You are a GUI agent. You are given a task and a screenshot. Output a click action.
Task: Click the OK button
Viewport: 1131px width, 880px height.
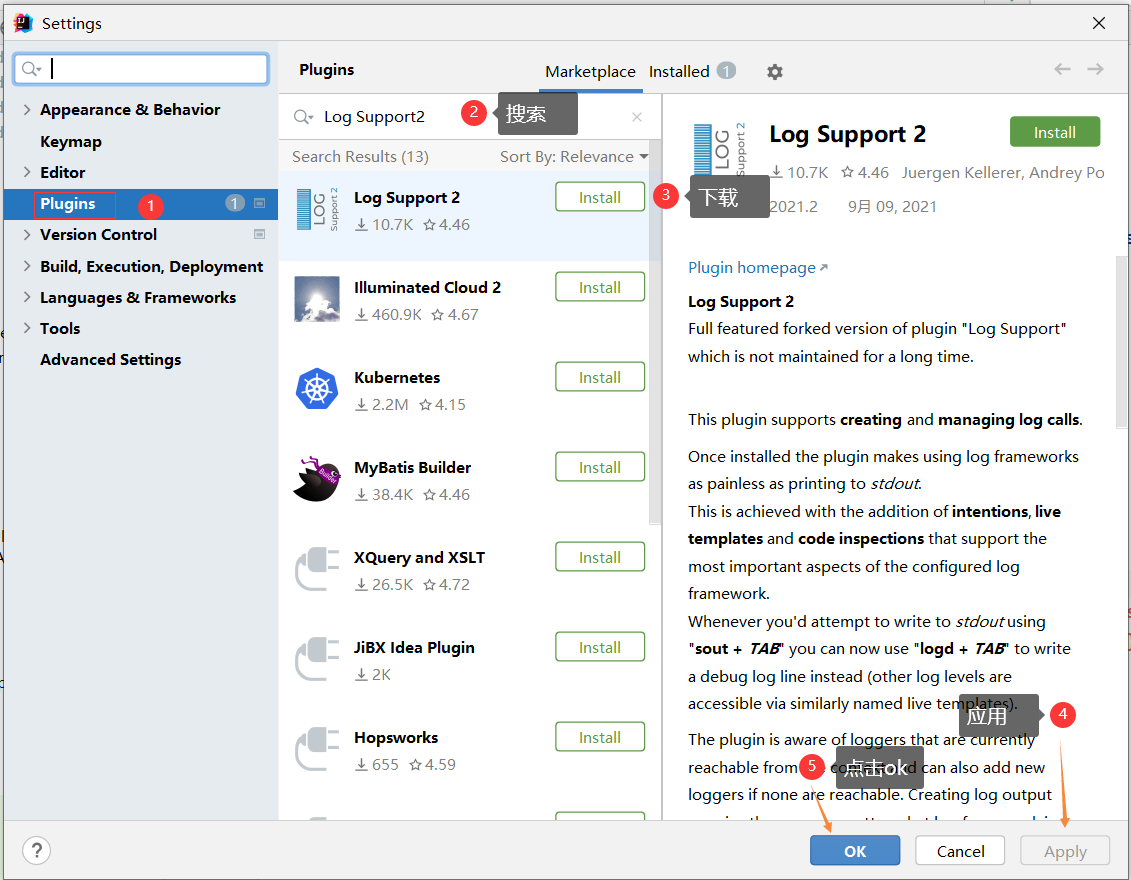[855, 850]
